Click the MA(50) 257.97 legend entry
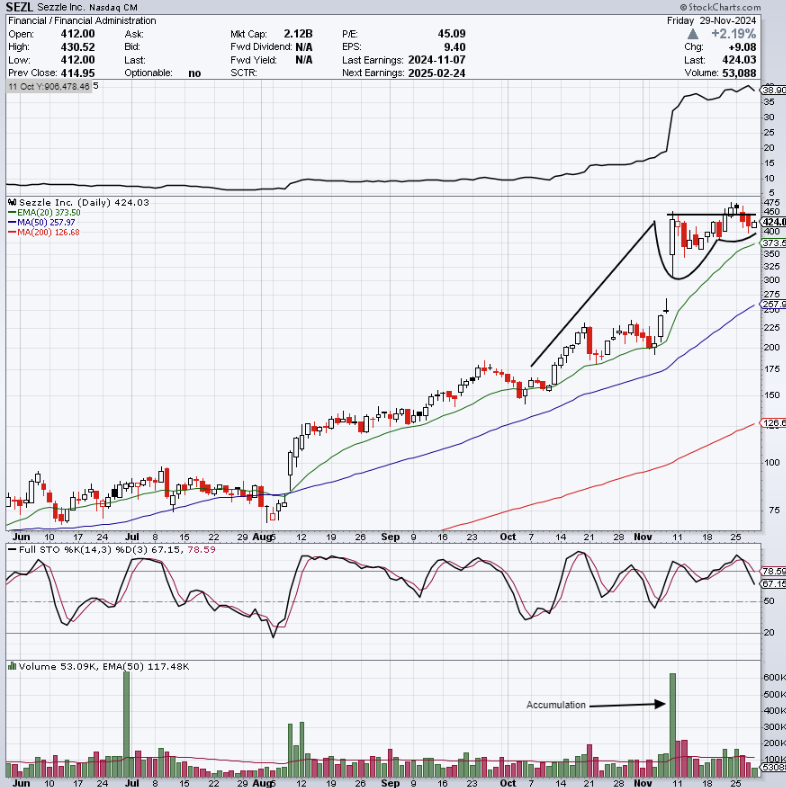Image resolution: width=786 pixels, height=788 pixels. tap(42, 222)
